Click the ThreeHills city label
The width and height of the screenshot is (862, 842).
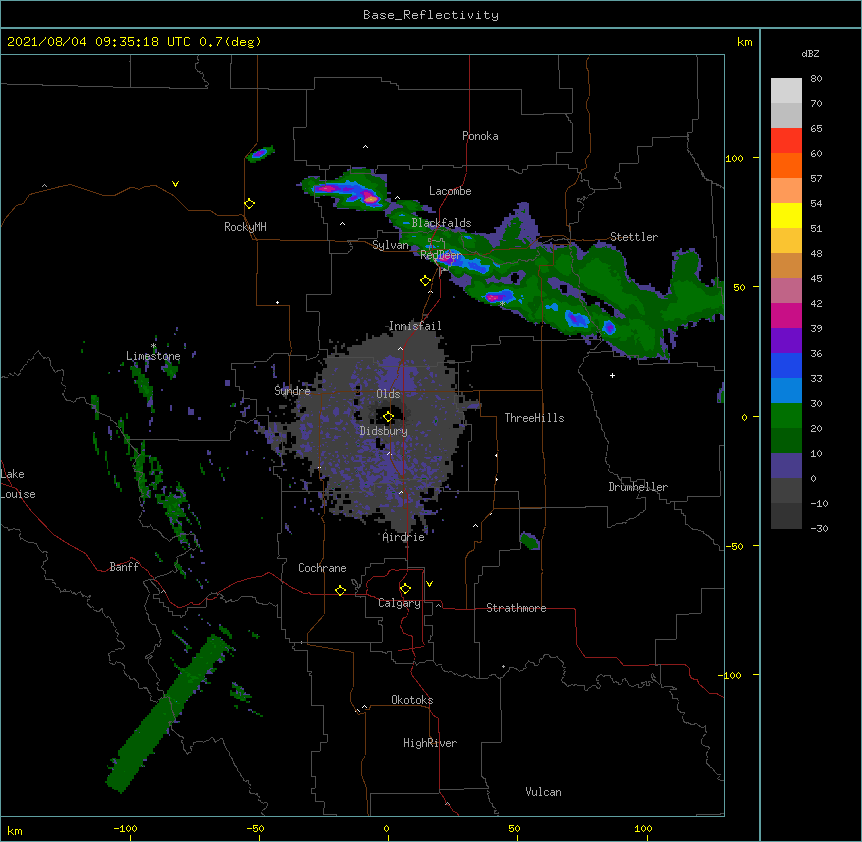(534, 418)
